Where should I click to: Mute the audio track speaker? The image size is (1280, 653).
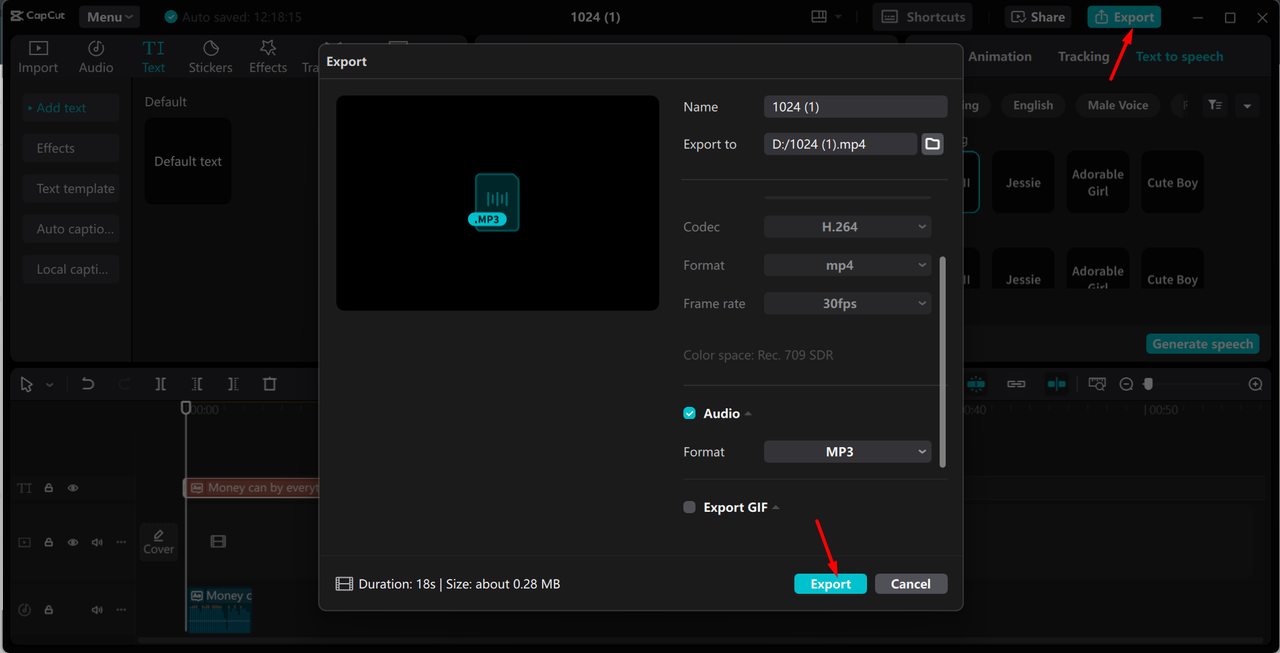[97, 610]
